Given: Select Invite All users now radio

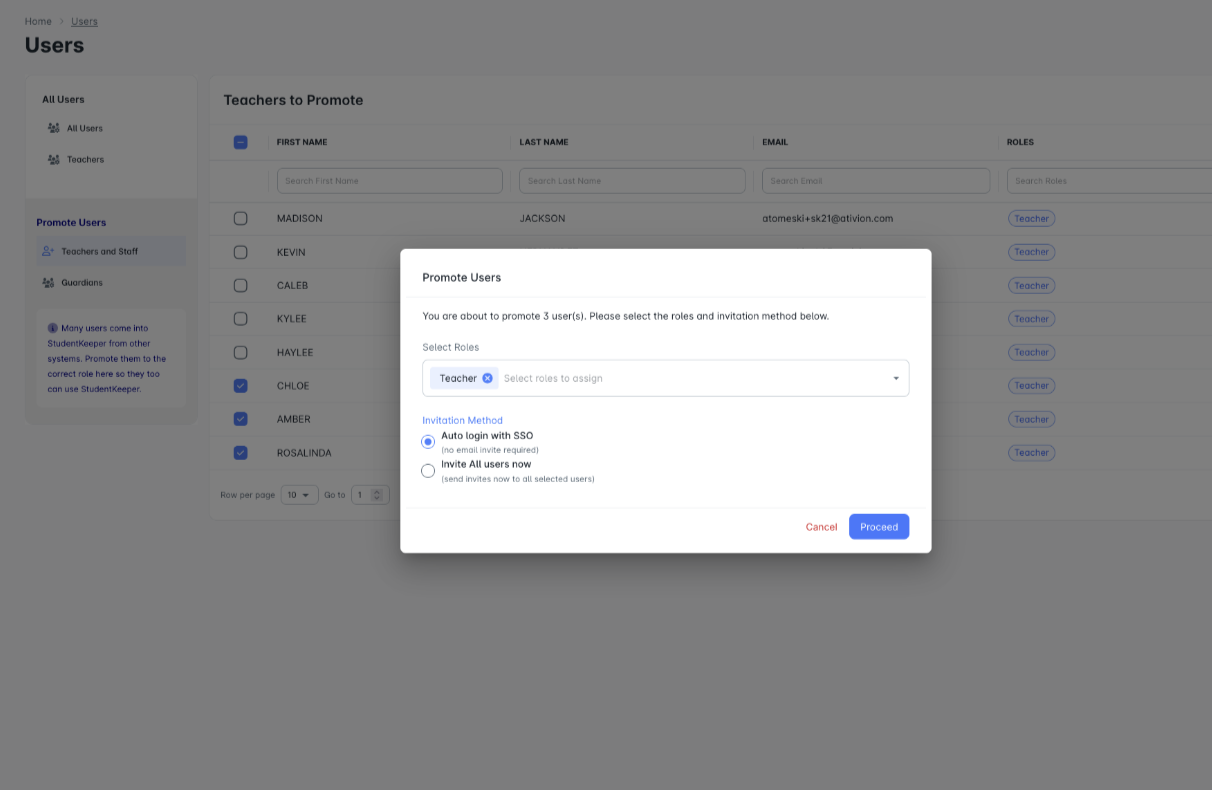Looking at the screenshot, I should [428, 470].
